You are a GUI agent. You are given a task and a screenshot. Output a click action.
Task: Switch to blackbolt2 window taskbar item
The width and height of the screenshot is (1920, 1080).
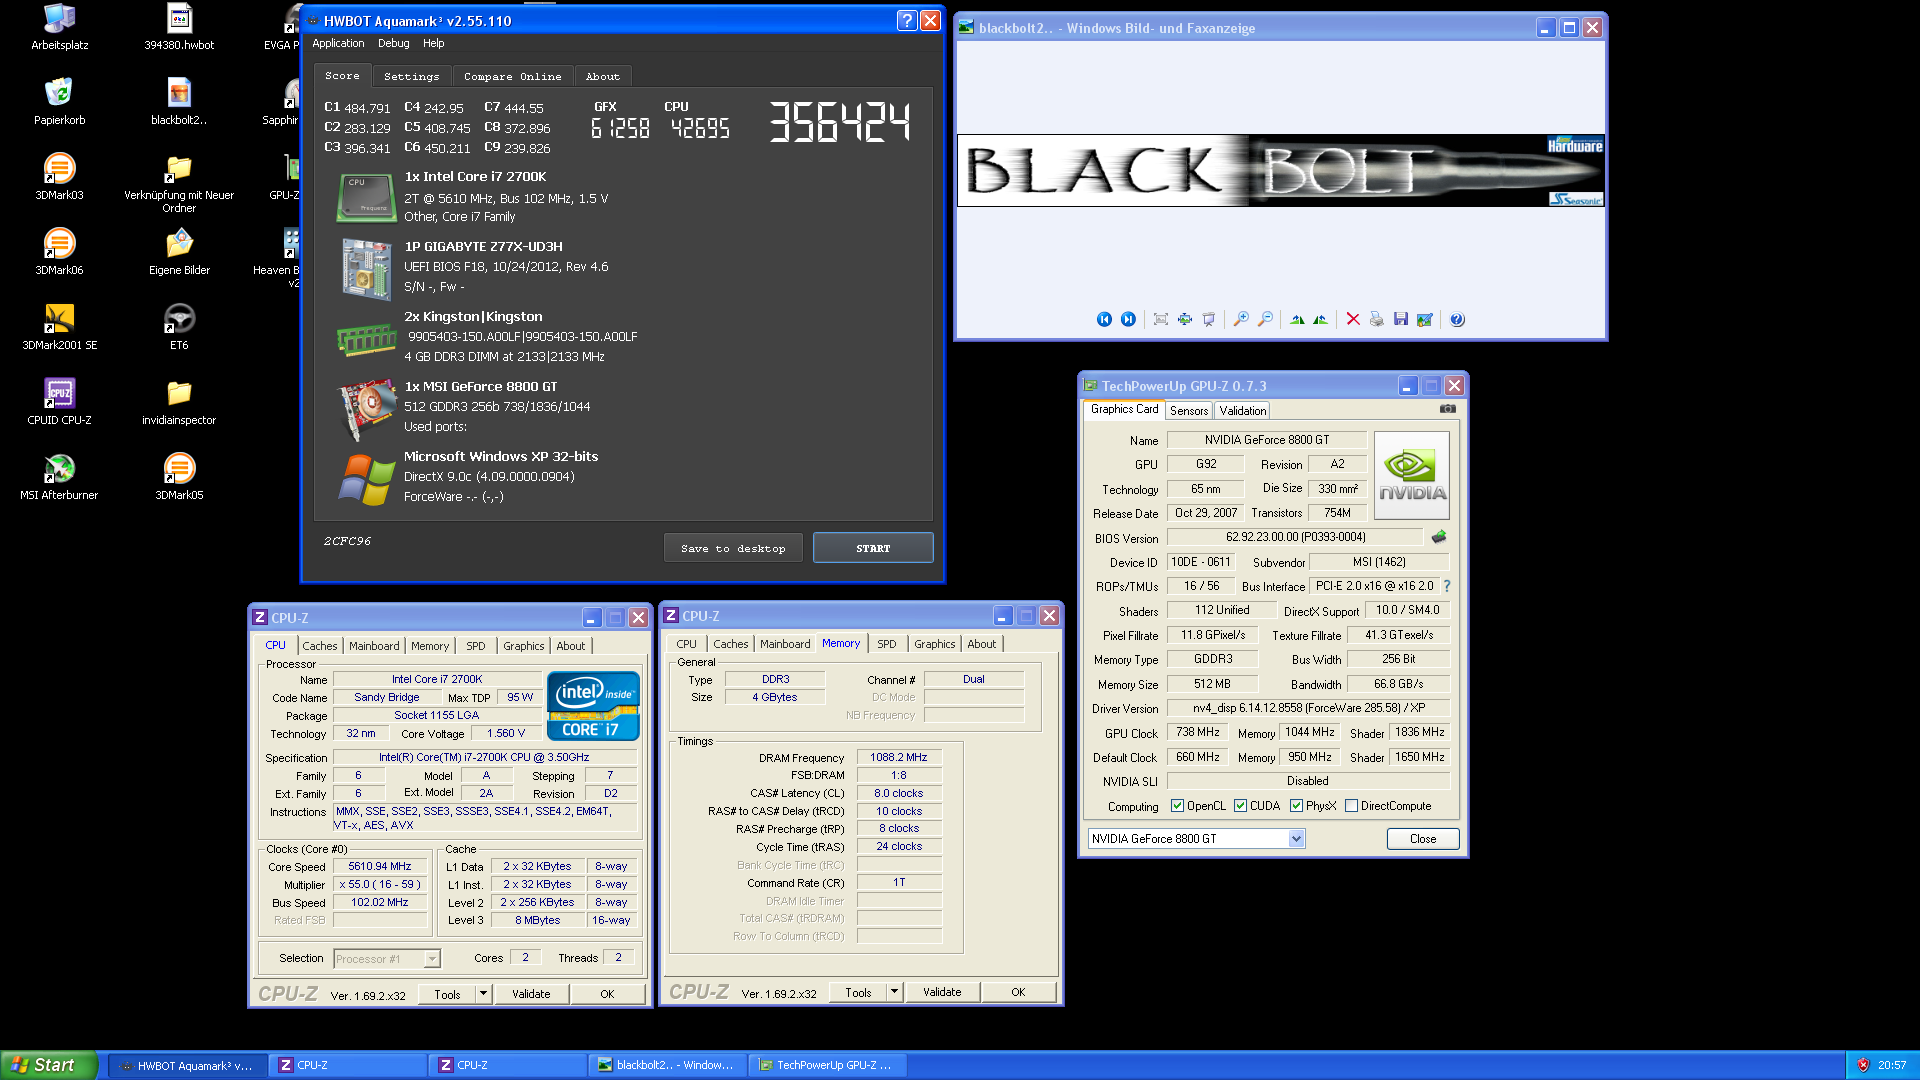tap(667, 1065)
